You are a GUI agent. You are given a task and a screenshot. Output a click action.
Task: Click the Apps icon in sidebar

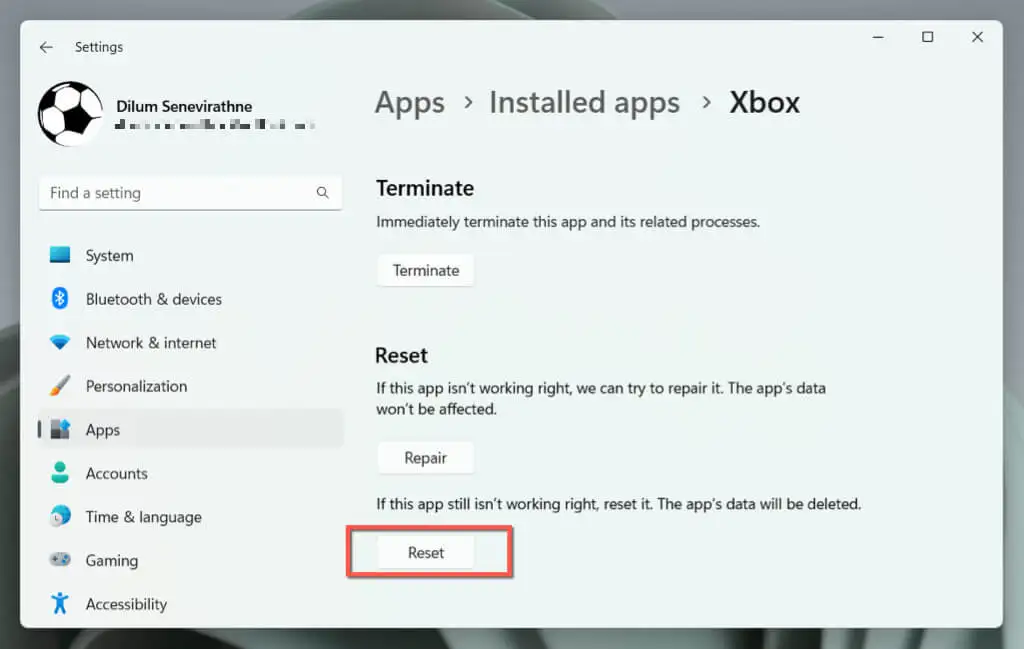[60, 429]
